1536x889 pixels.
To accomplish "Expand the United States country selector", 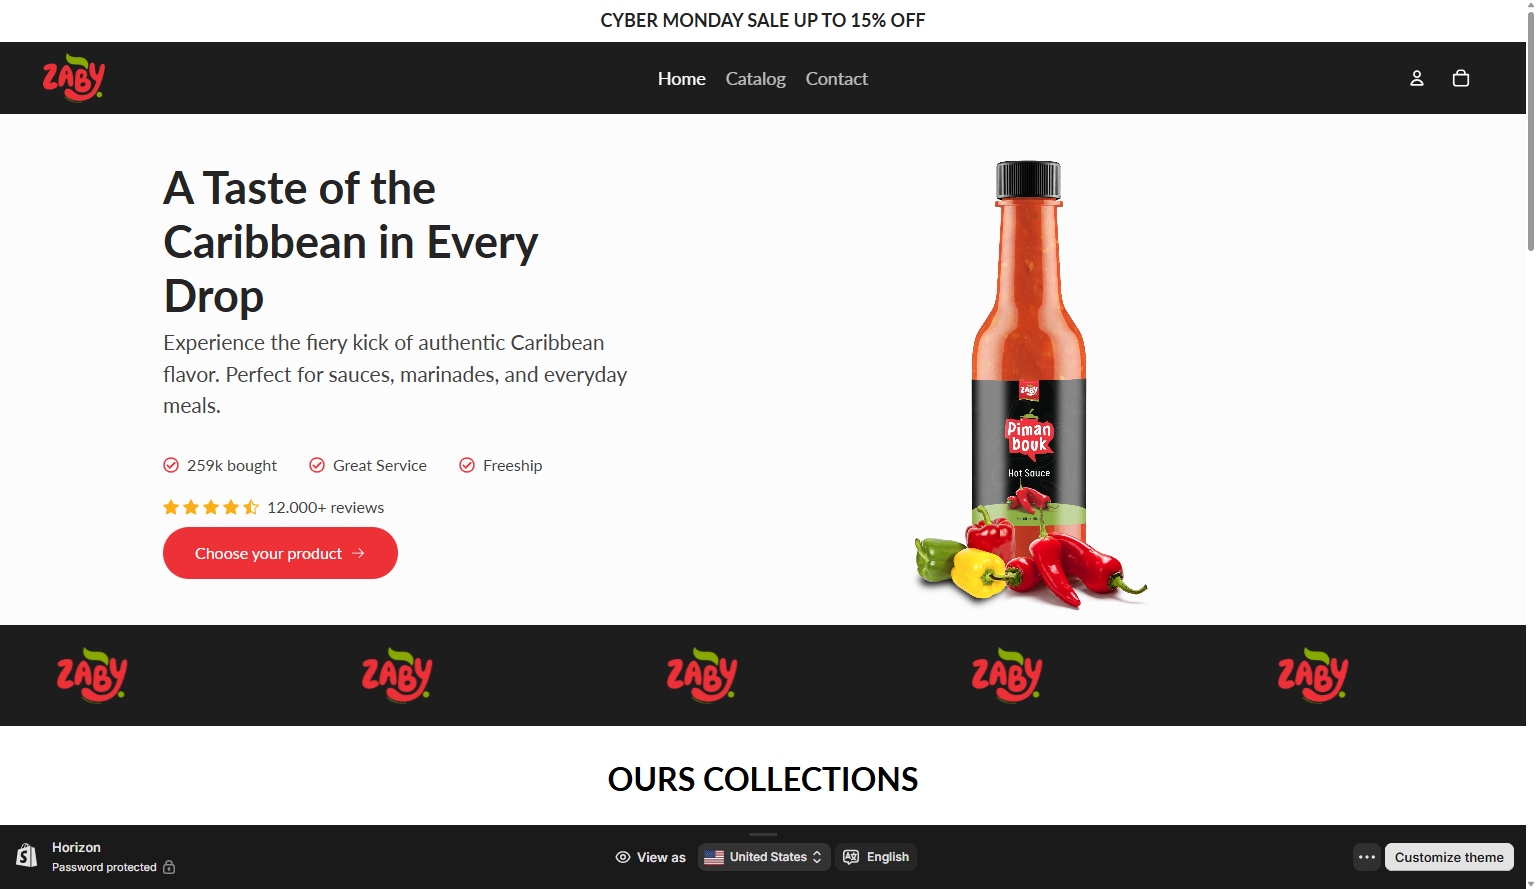I will point(764,857).
